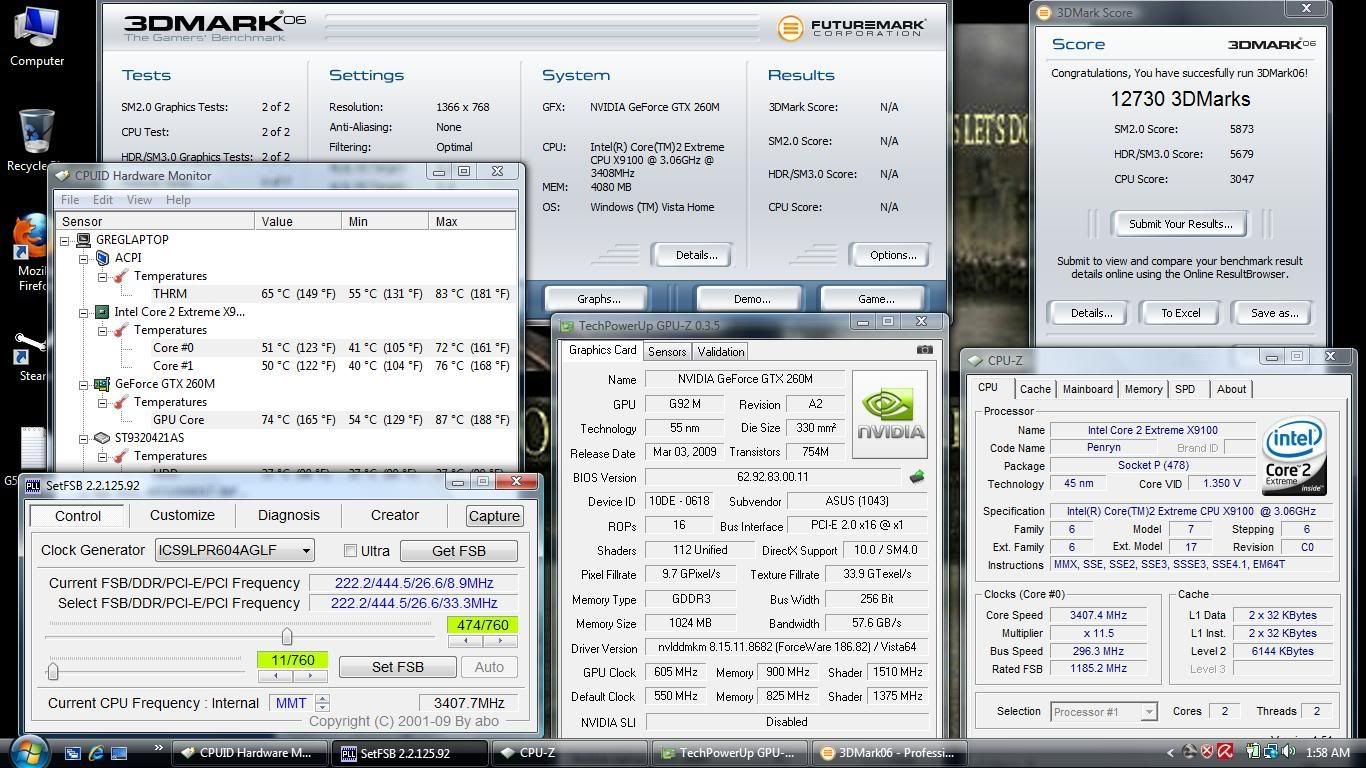Click the GPU-Z screenshot camera icon
Image resolution: width=1366 pixels, height=768 pixels.
[924, 350]
